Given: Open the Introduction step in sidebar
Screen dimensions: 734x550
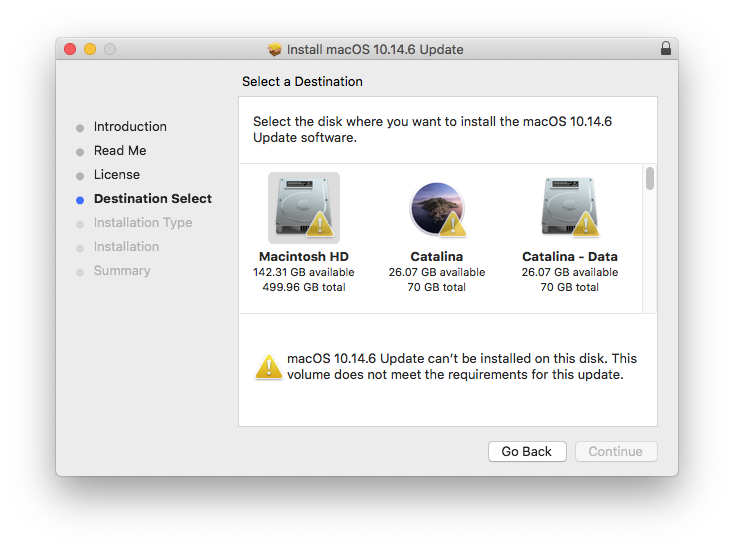Looking at the screenshot, I should pyautogui.click(x=130, y=126).
